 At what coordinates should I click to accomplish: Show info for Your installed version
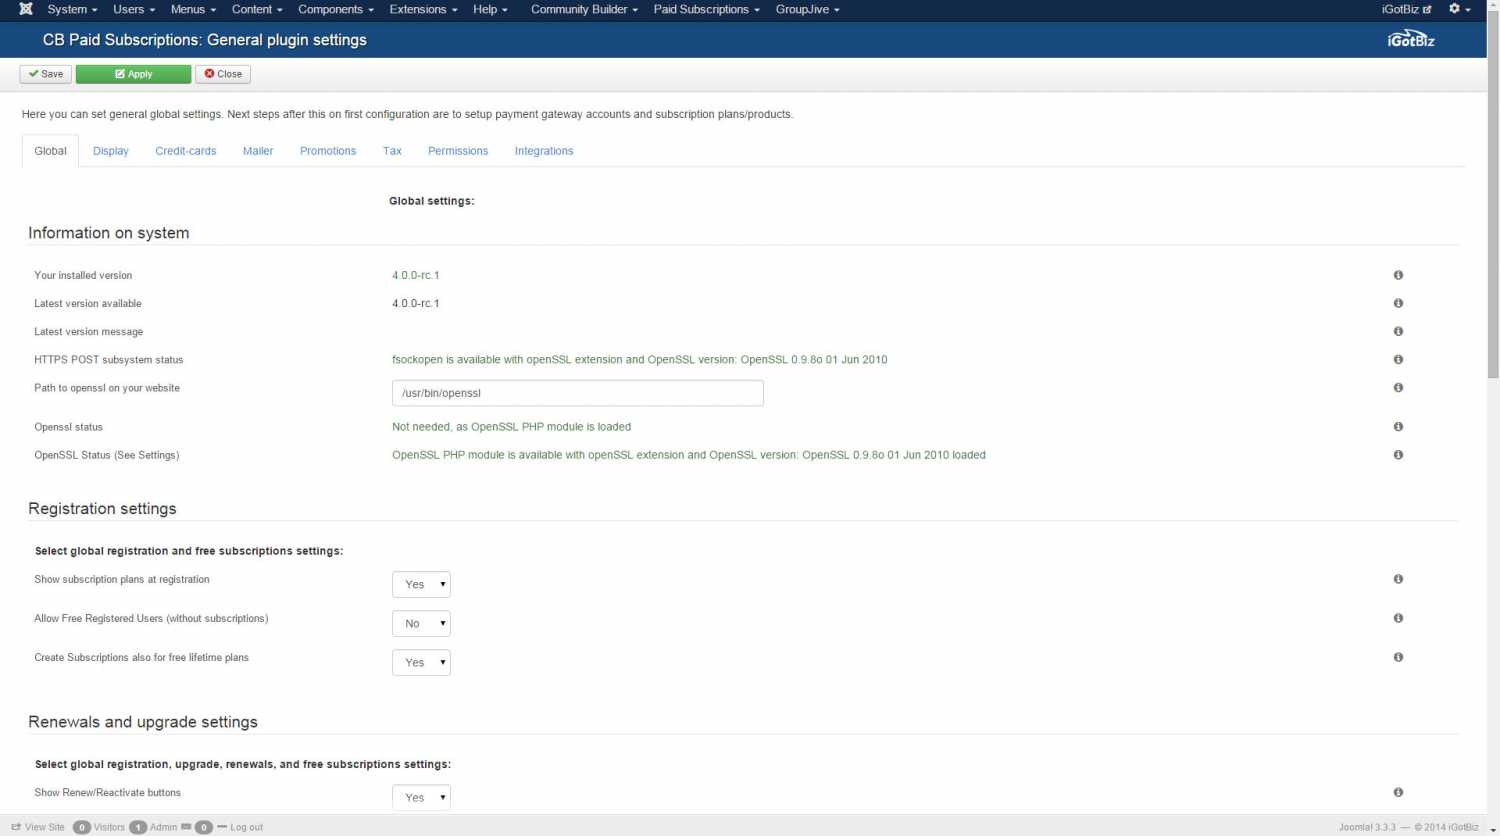tap(1398, 275)
